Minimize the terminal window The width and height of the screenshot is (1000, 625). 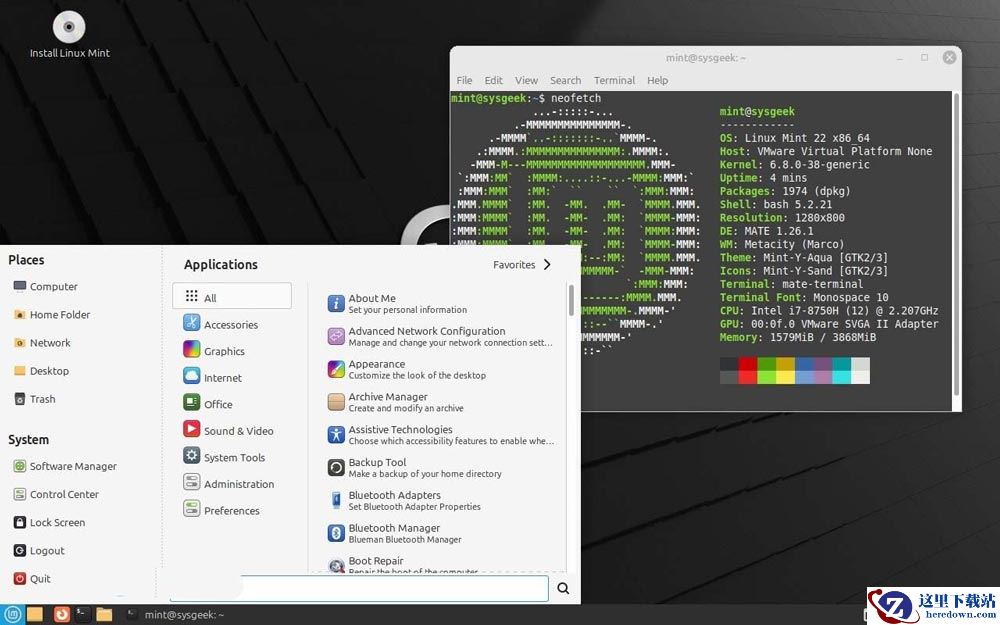(900, 58)
